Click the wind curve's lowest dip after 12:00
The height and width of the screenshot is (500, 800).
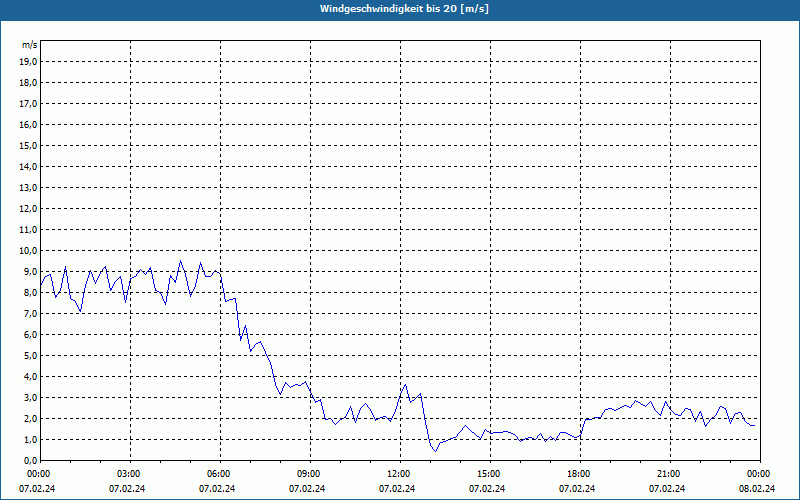(434, 451)
